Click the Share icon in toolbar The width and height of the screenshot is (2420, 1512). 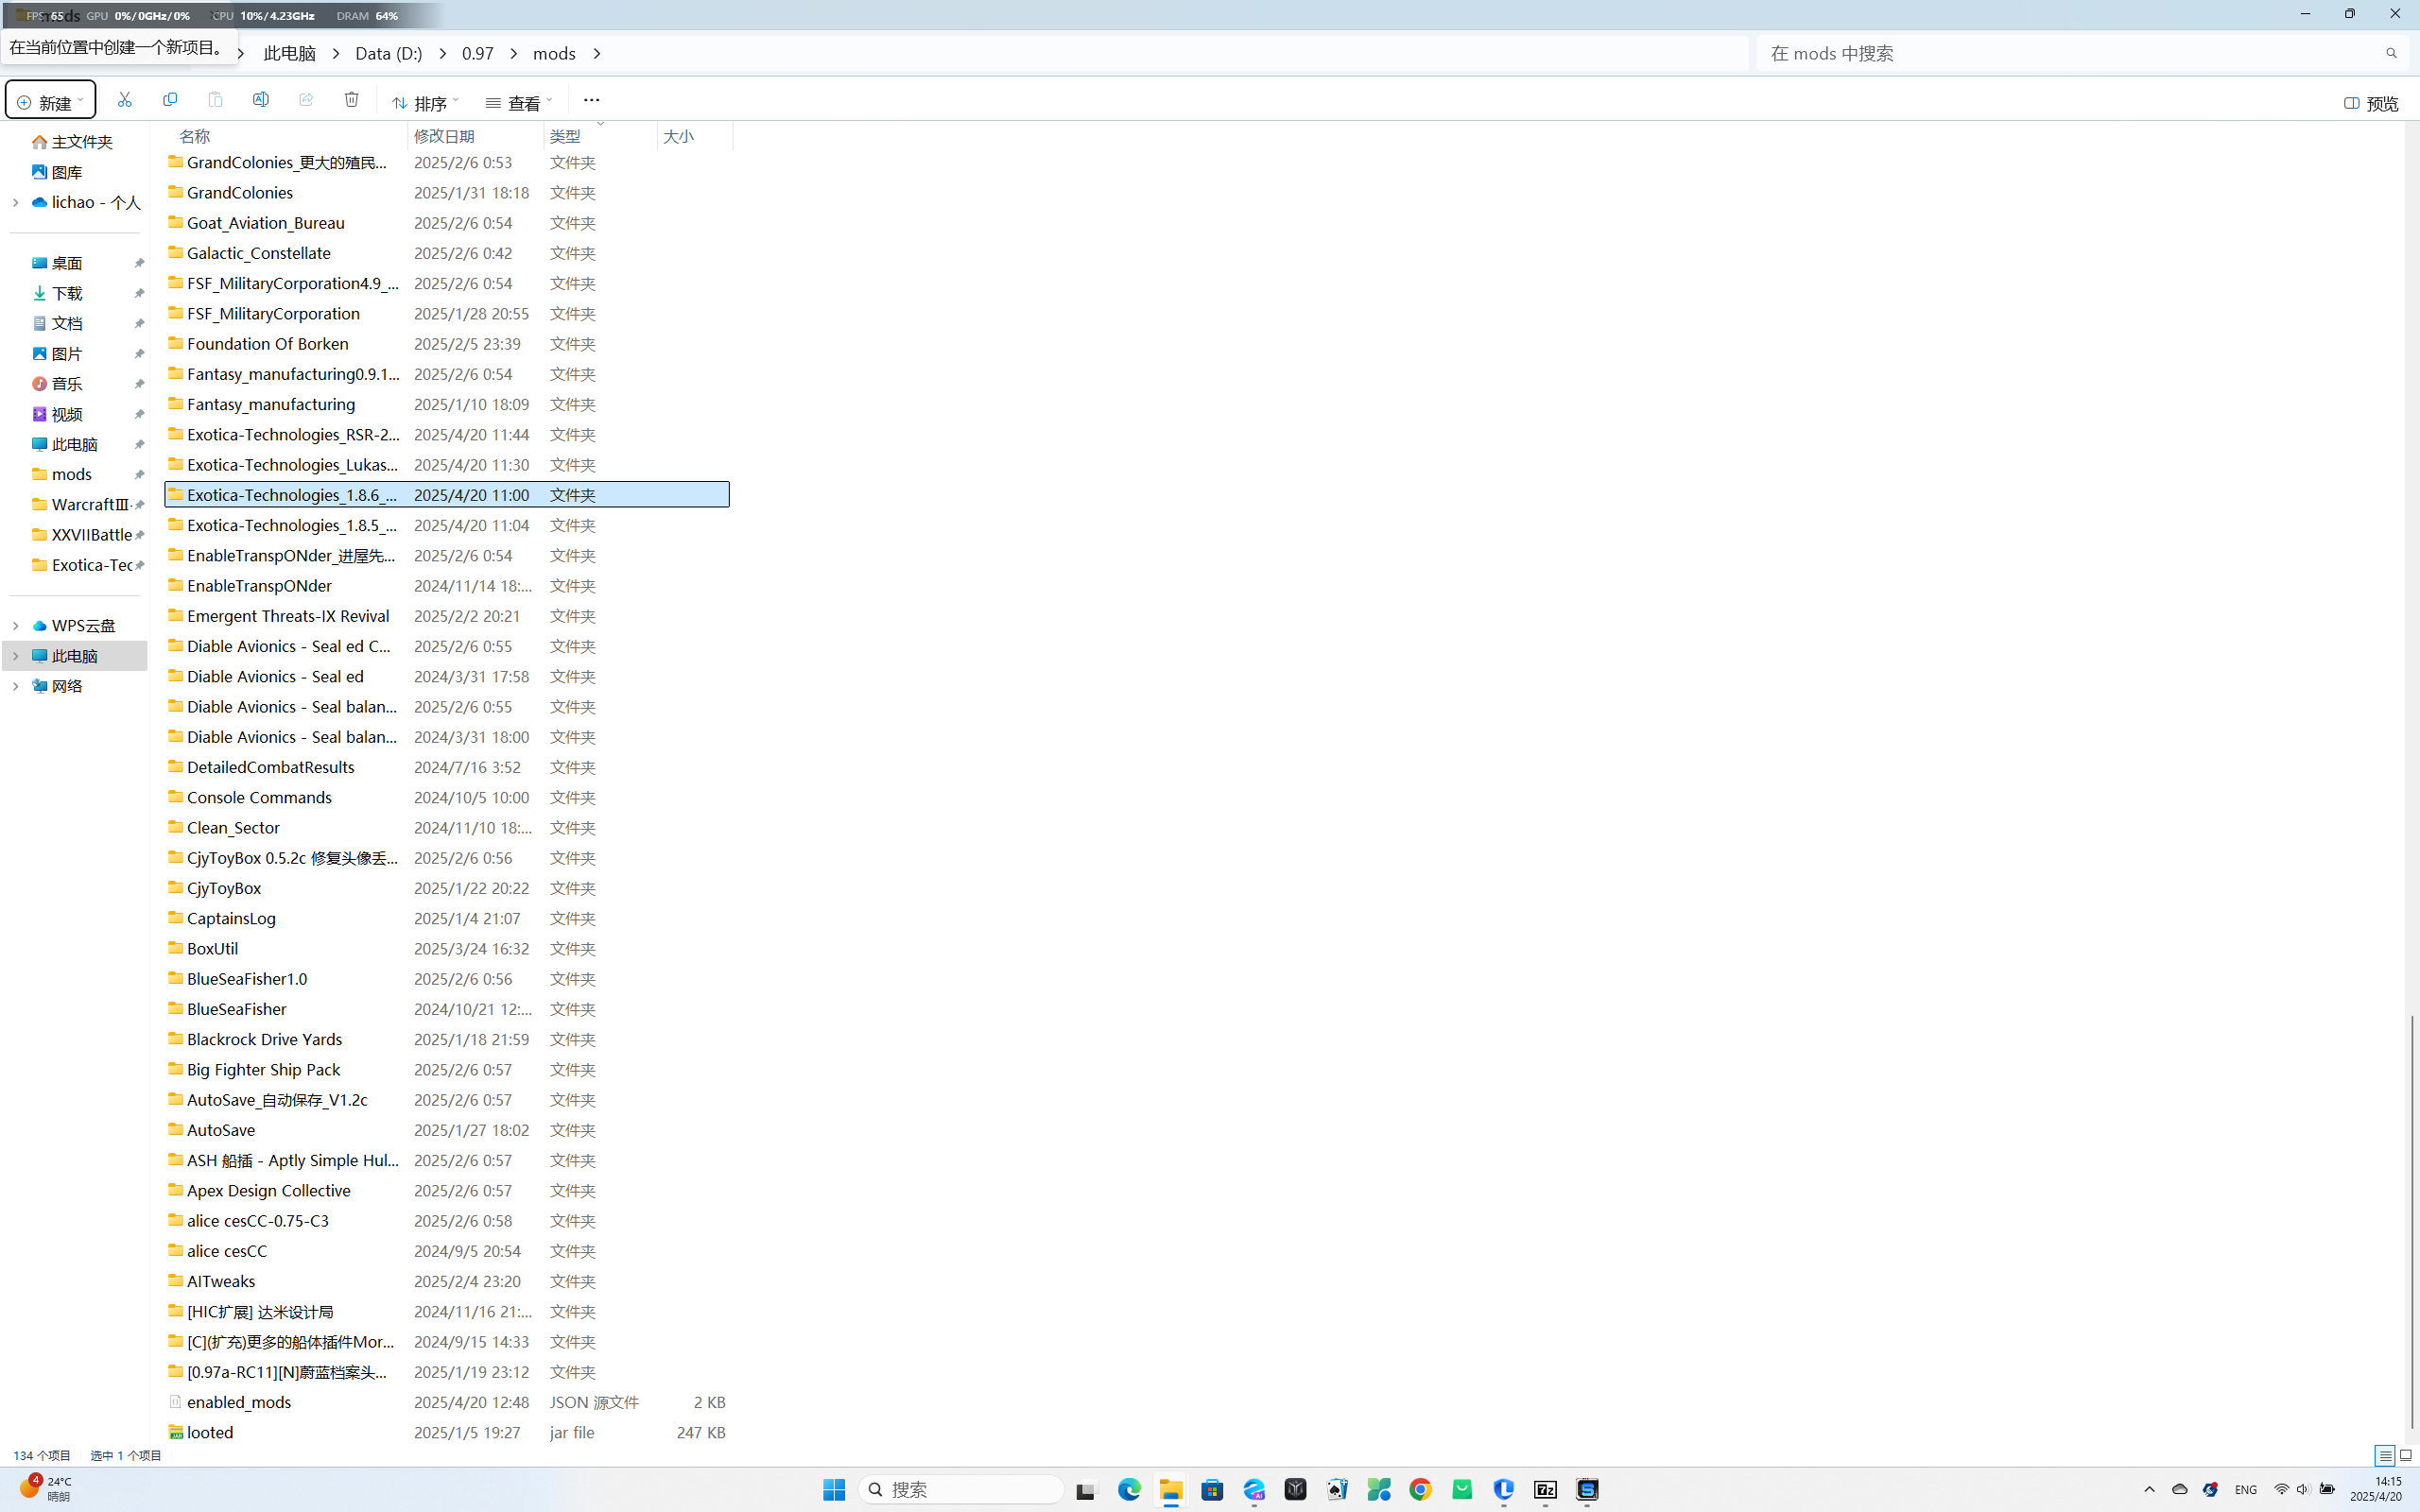point(306,100)
